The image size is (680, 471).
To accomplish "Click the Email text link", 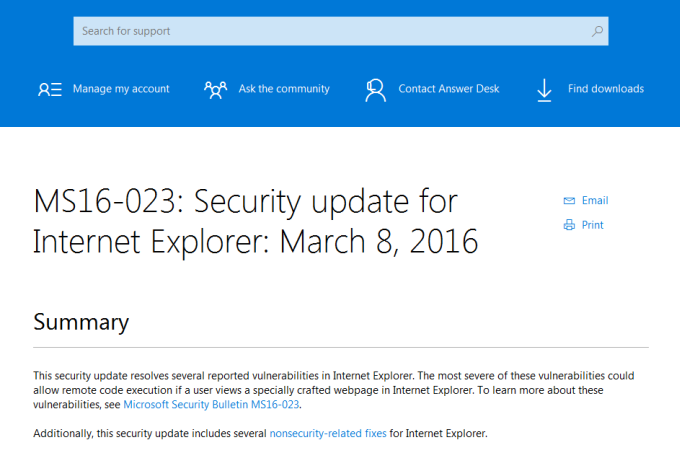I will 595,200.
